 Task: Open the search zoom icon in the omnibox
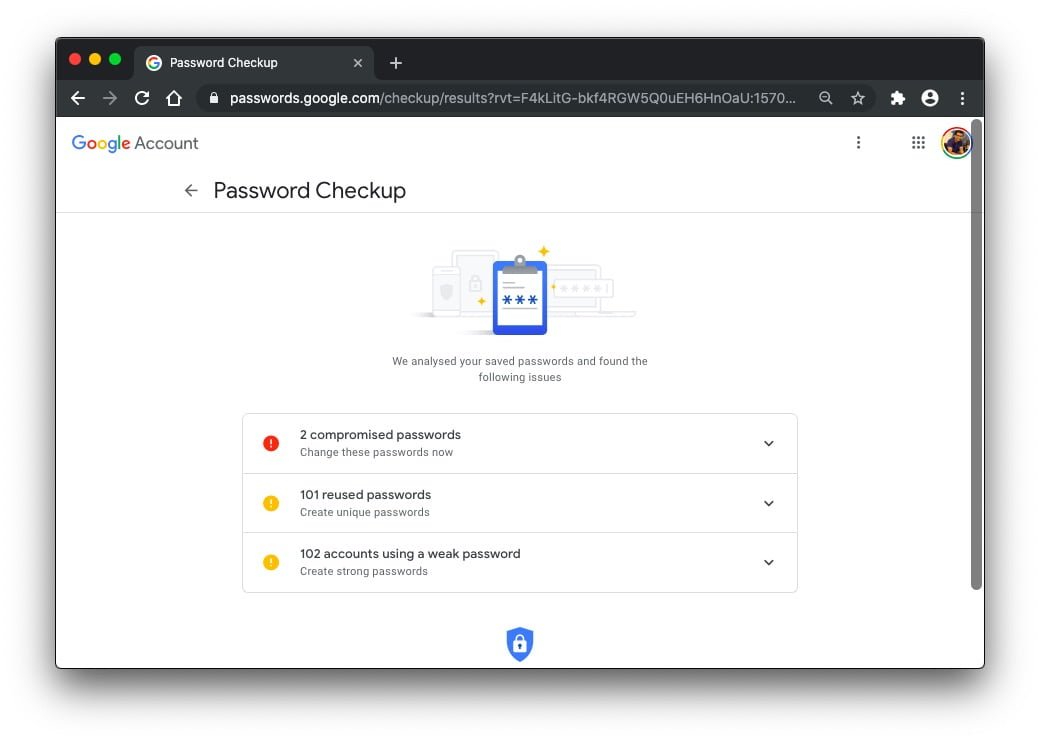coord(825,98)
